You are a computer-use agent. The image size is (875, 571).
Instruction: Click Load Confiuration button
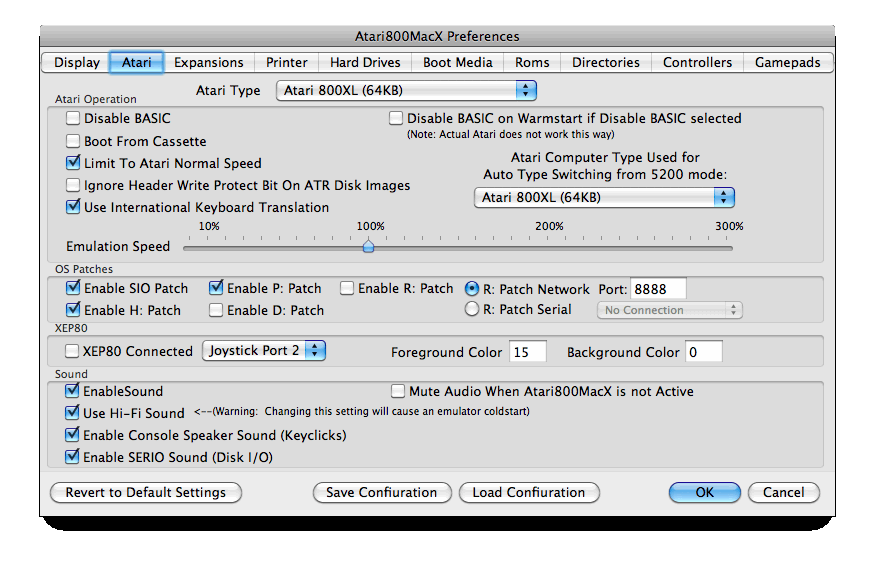pos(529,492)
